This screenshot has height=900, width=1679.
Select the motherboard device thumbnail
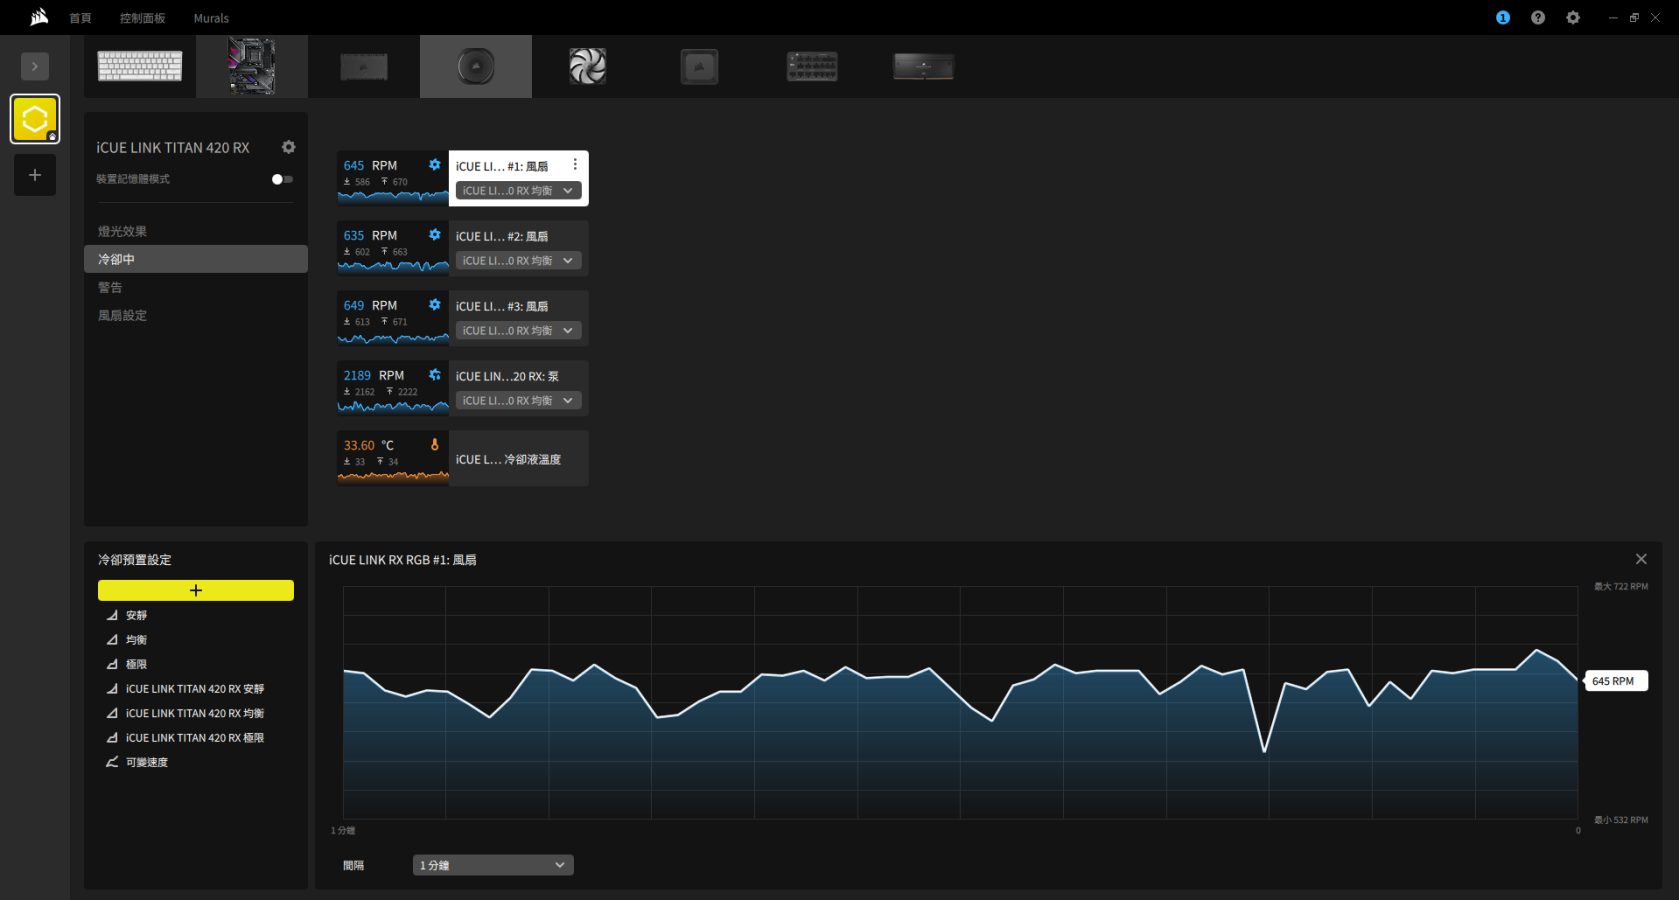pos(252,67)
